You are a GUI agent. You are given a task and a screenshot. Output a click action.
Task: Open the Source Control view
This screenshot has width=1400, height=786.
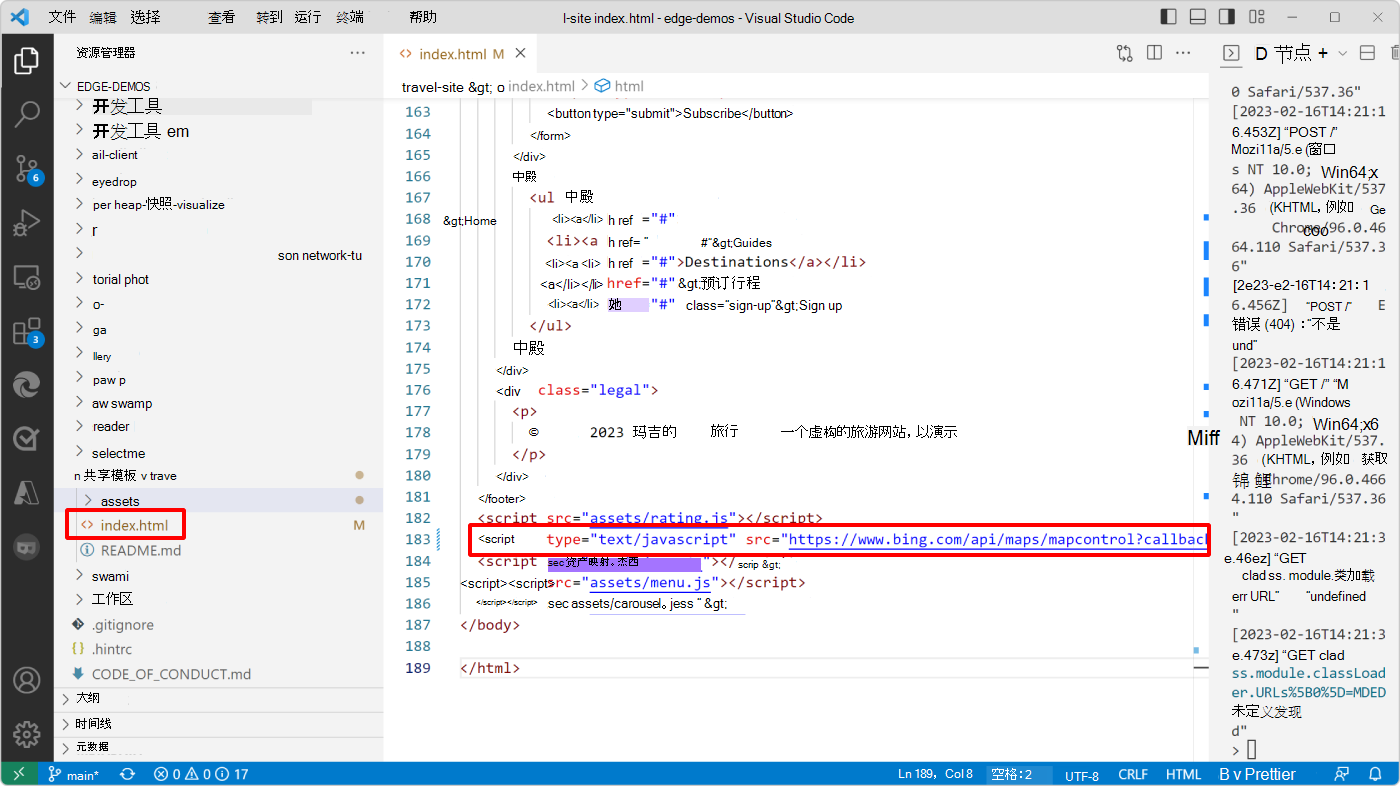click(x=27, y=169)
